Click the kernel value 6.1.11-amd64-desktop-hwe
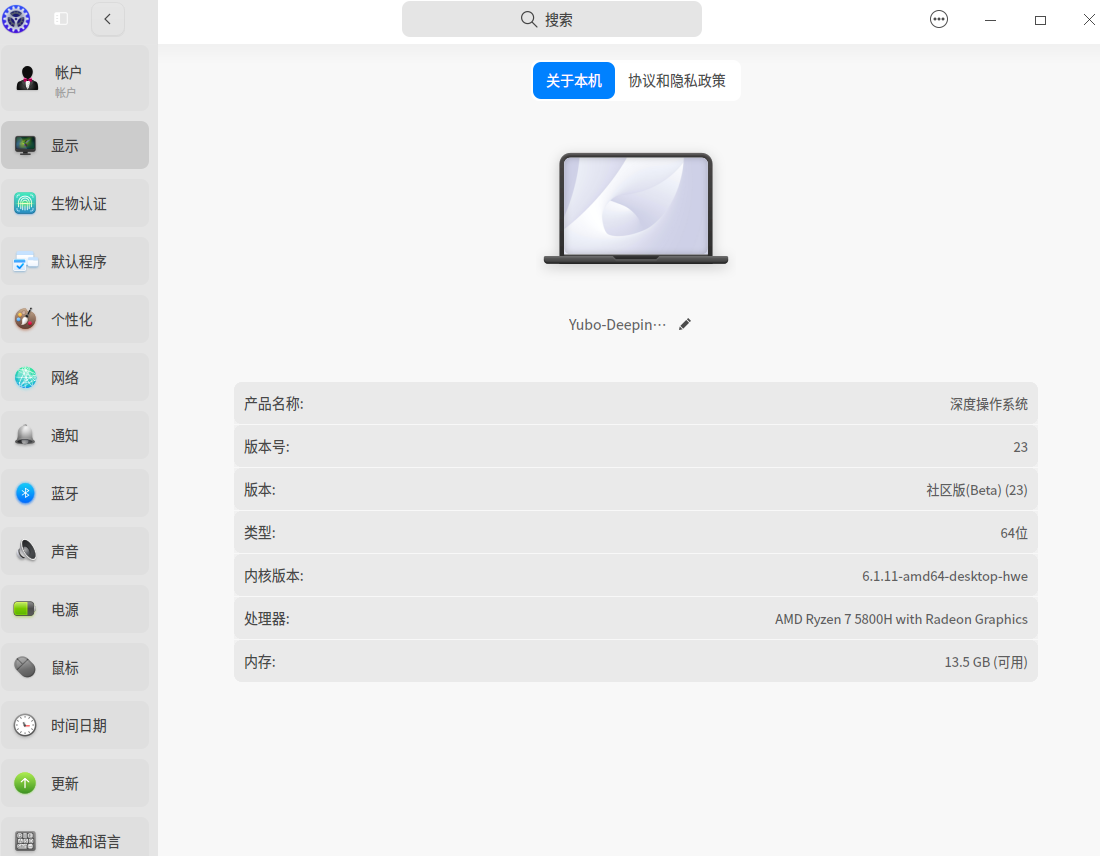The width and height of the screenshot is (1100, 856). [945, 576]
